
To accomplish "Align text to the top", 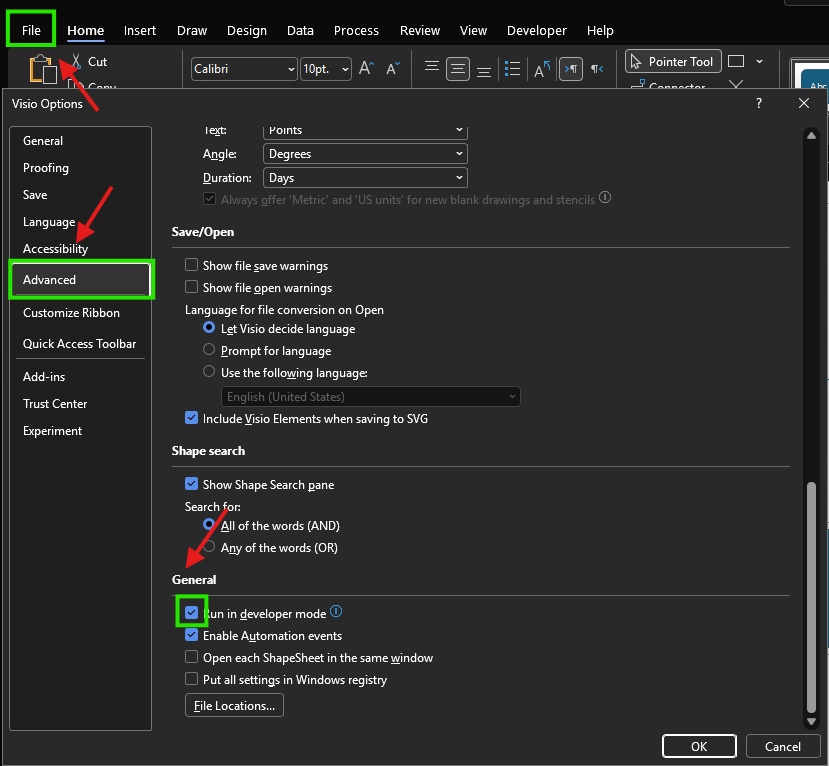I will (432, 66).
